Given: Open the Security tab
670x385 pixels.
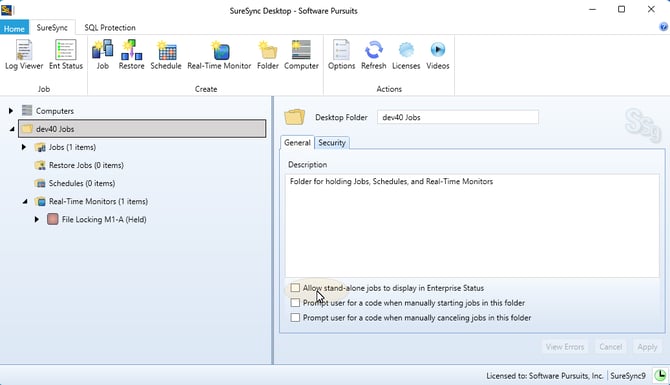Looking at the screenshot, I should click(332, 143).
